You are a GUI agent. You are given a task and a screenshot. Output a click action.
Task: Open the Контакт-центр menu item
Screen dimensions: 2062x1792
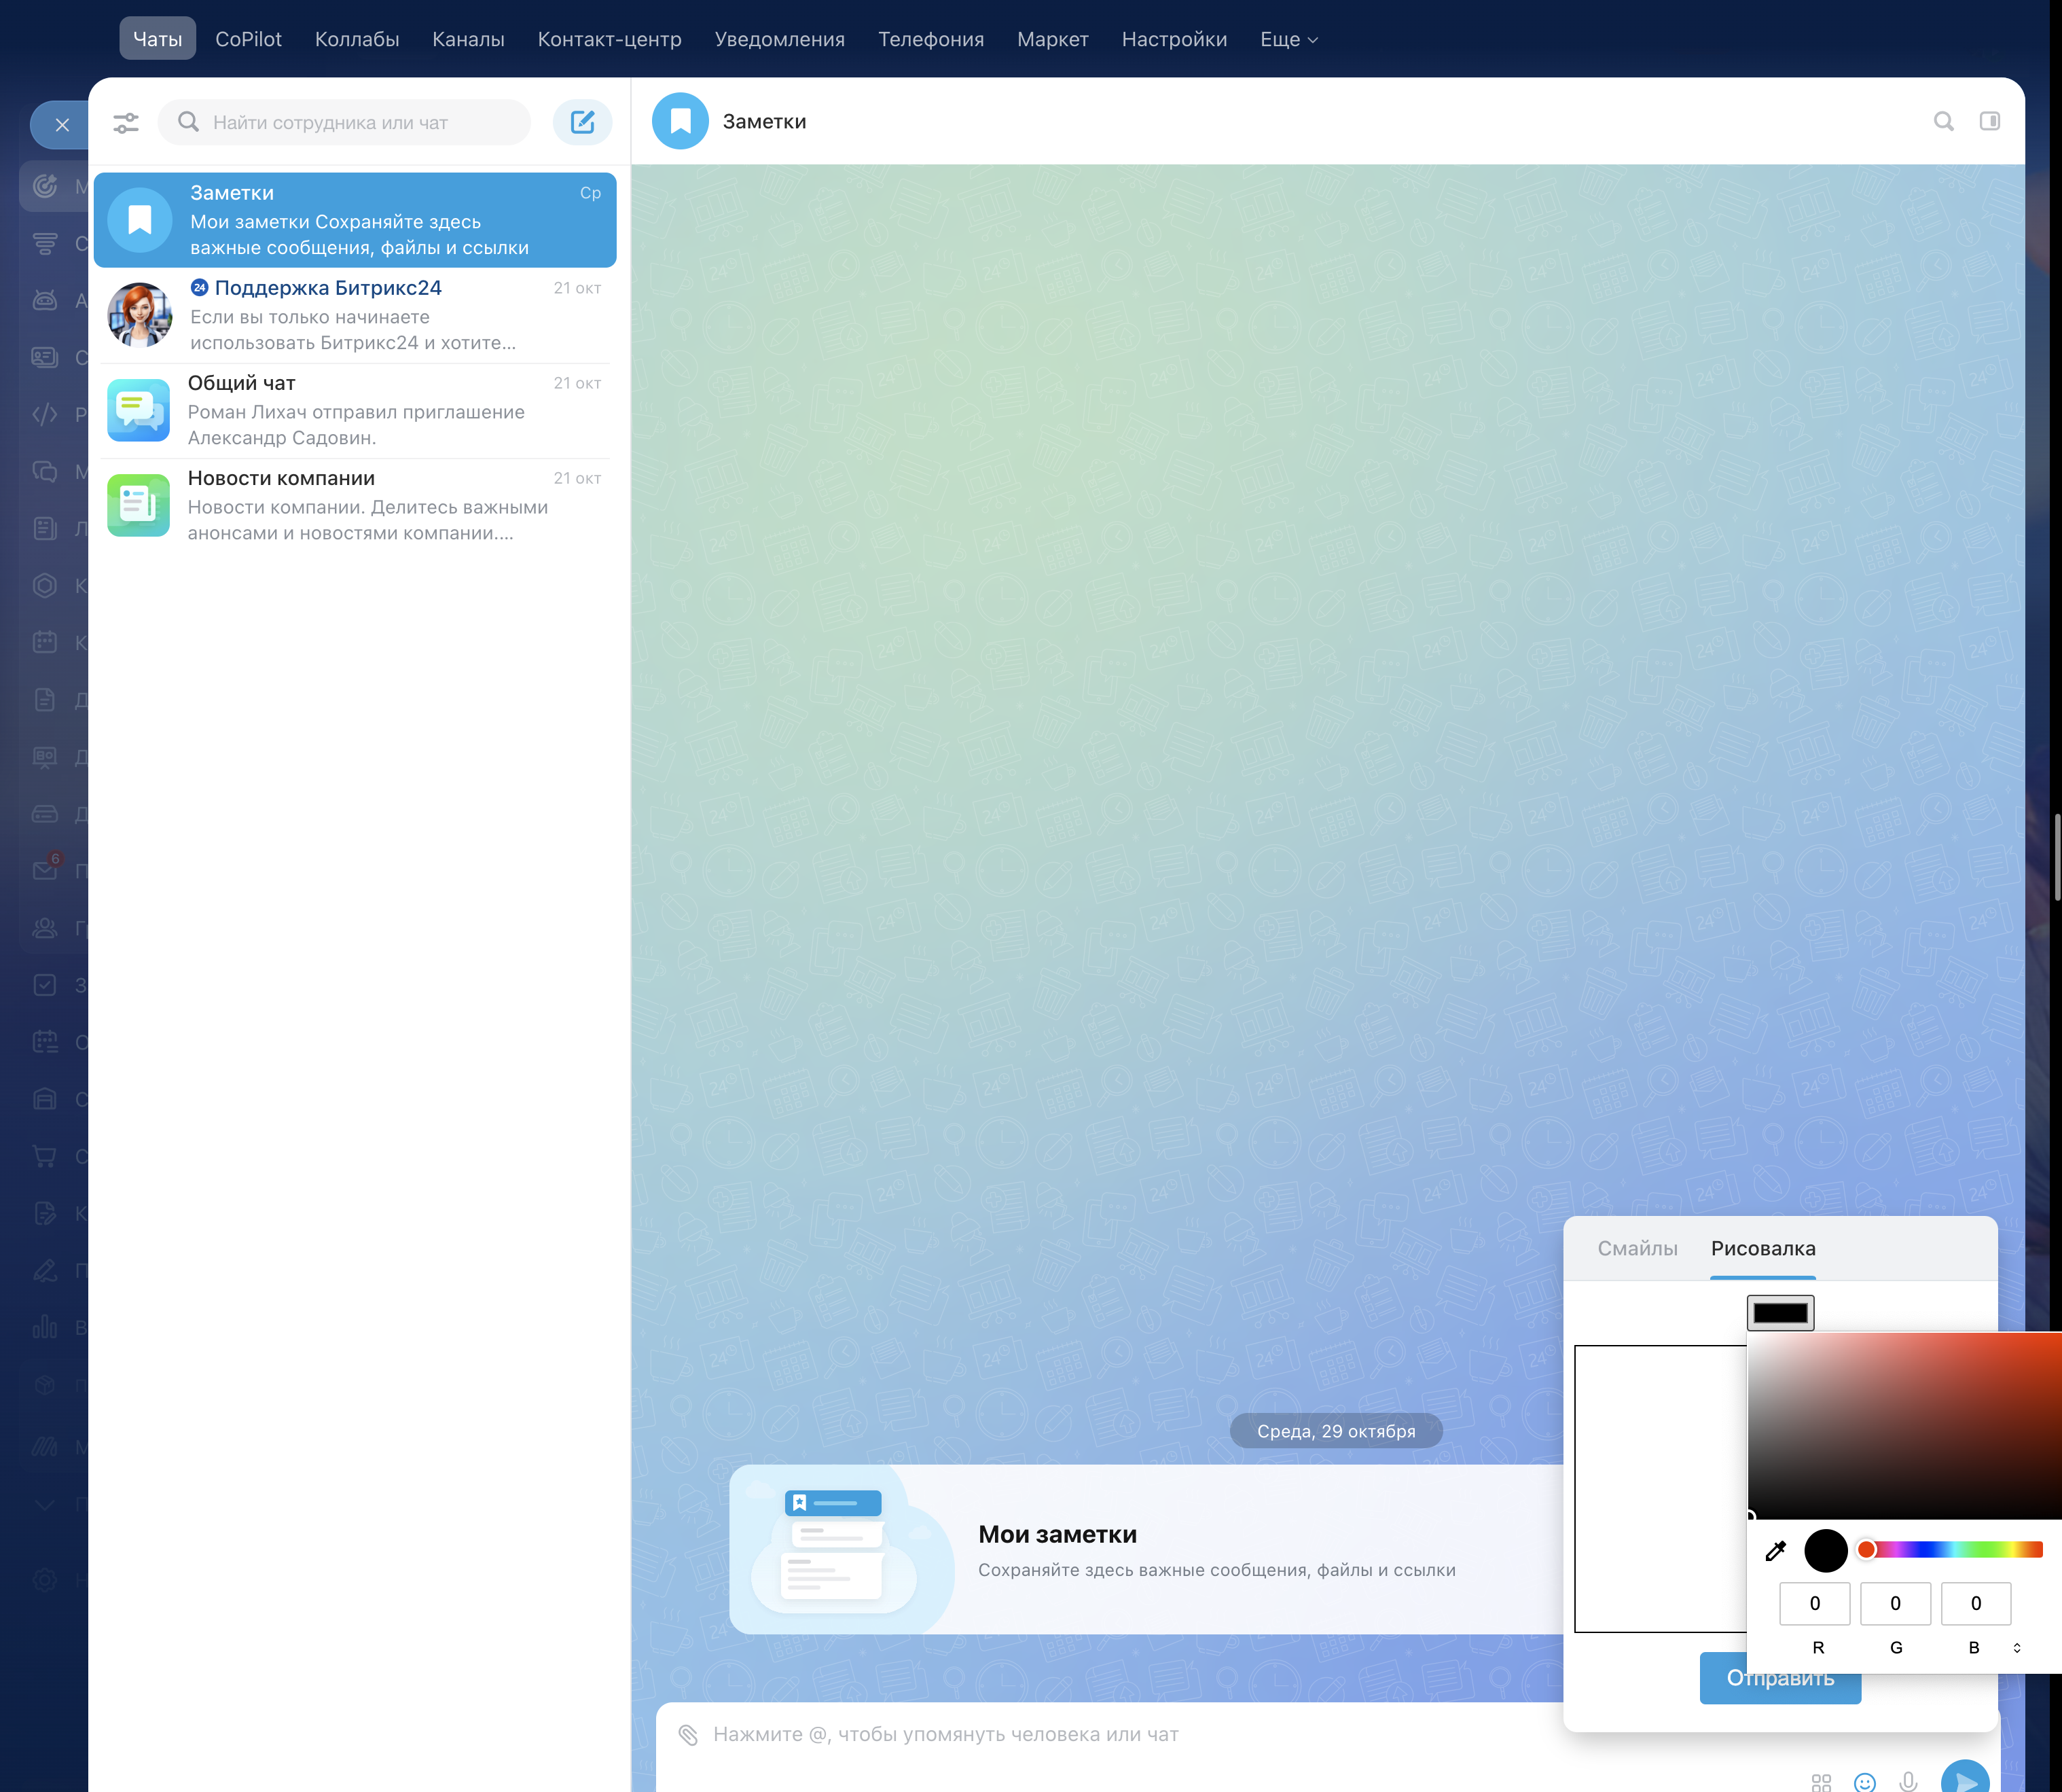[x=609, y=39]
